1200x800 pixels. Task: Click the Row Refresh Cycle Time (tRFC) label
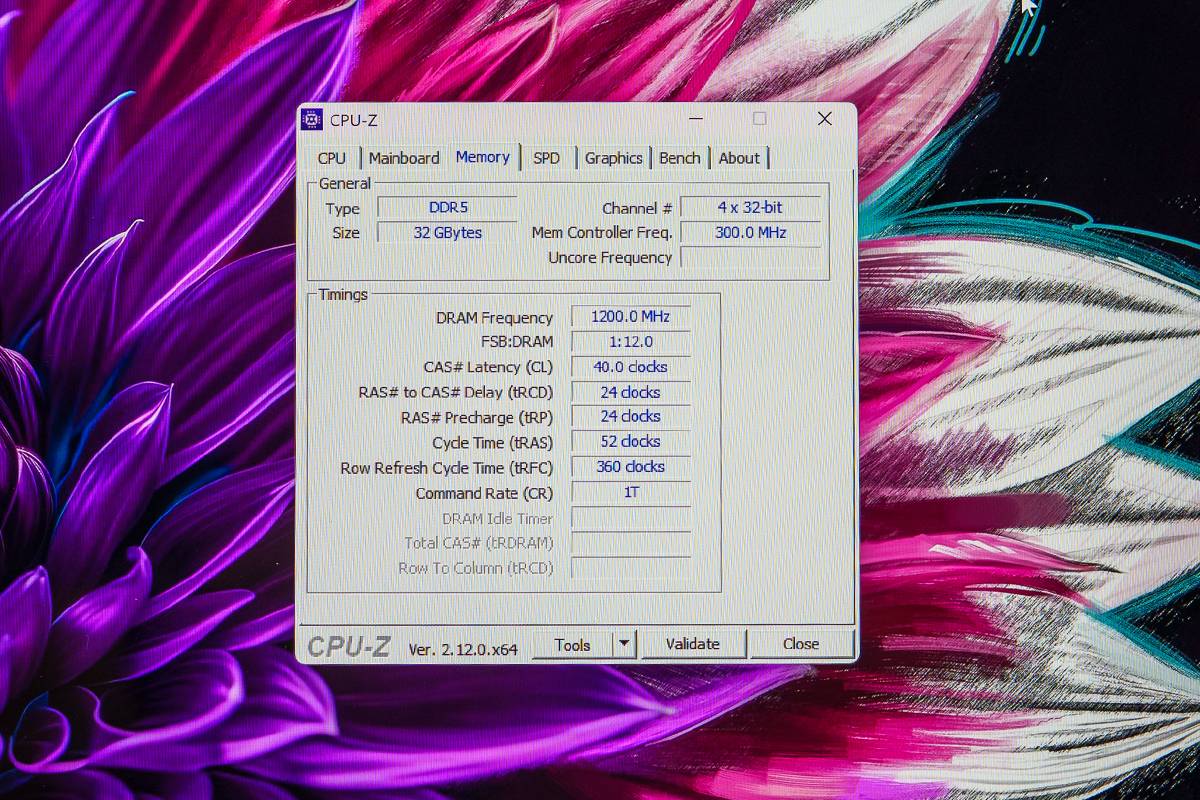[447, 468]
